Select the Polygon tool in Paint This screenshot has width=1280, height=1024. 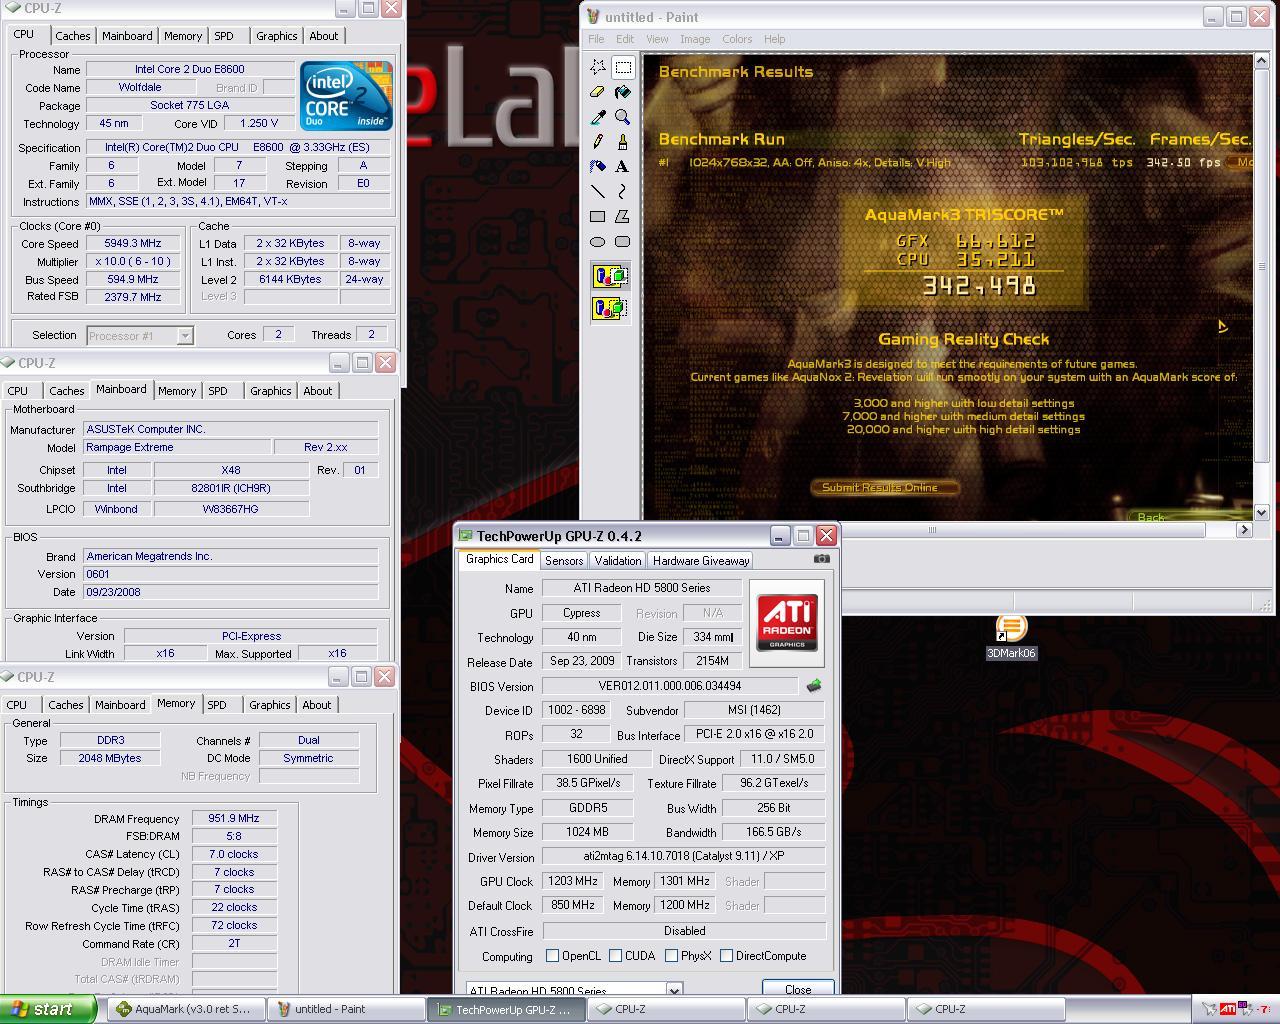pos(623,216)
